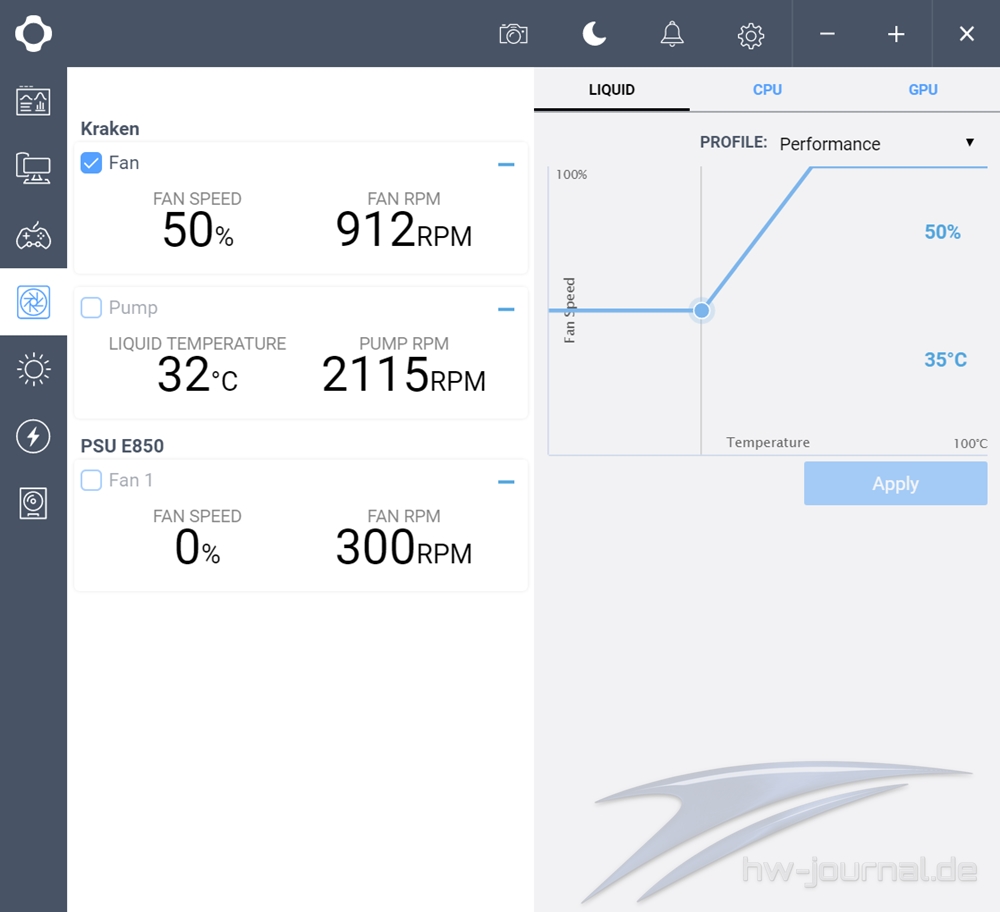
Task: Click the profile dropdown arrow
Action: [969, 142]
